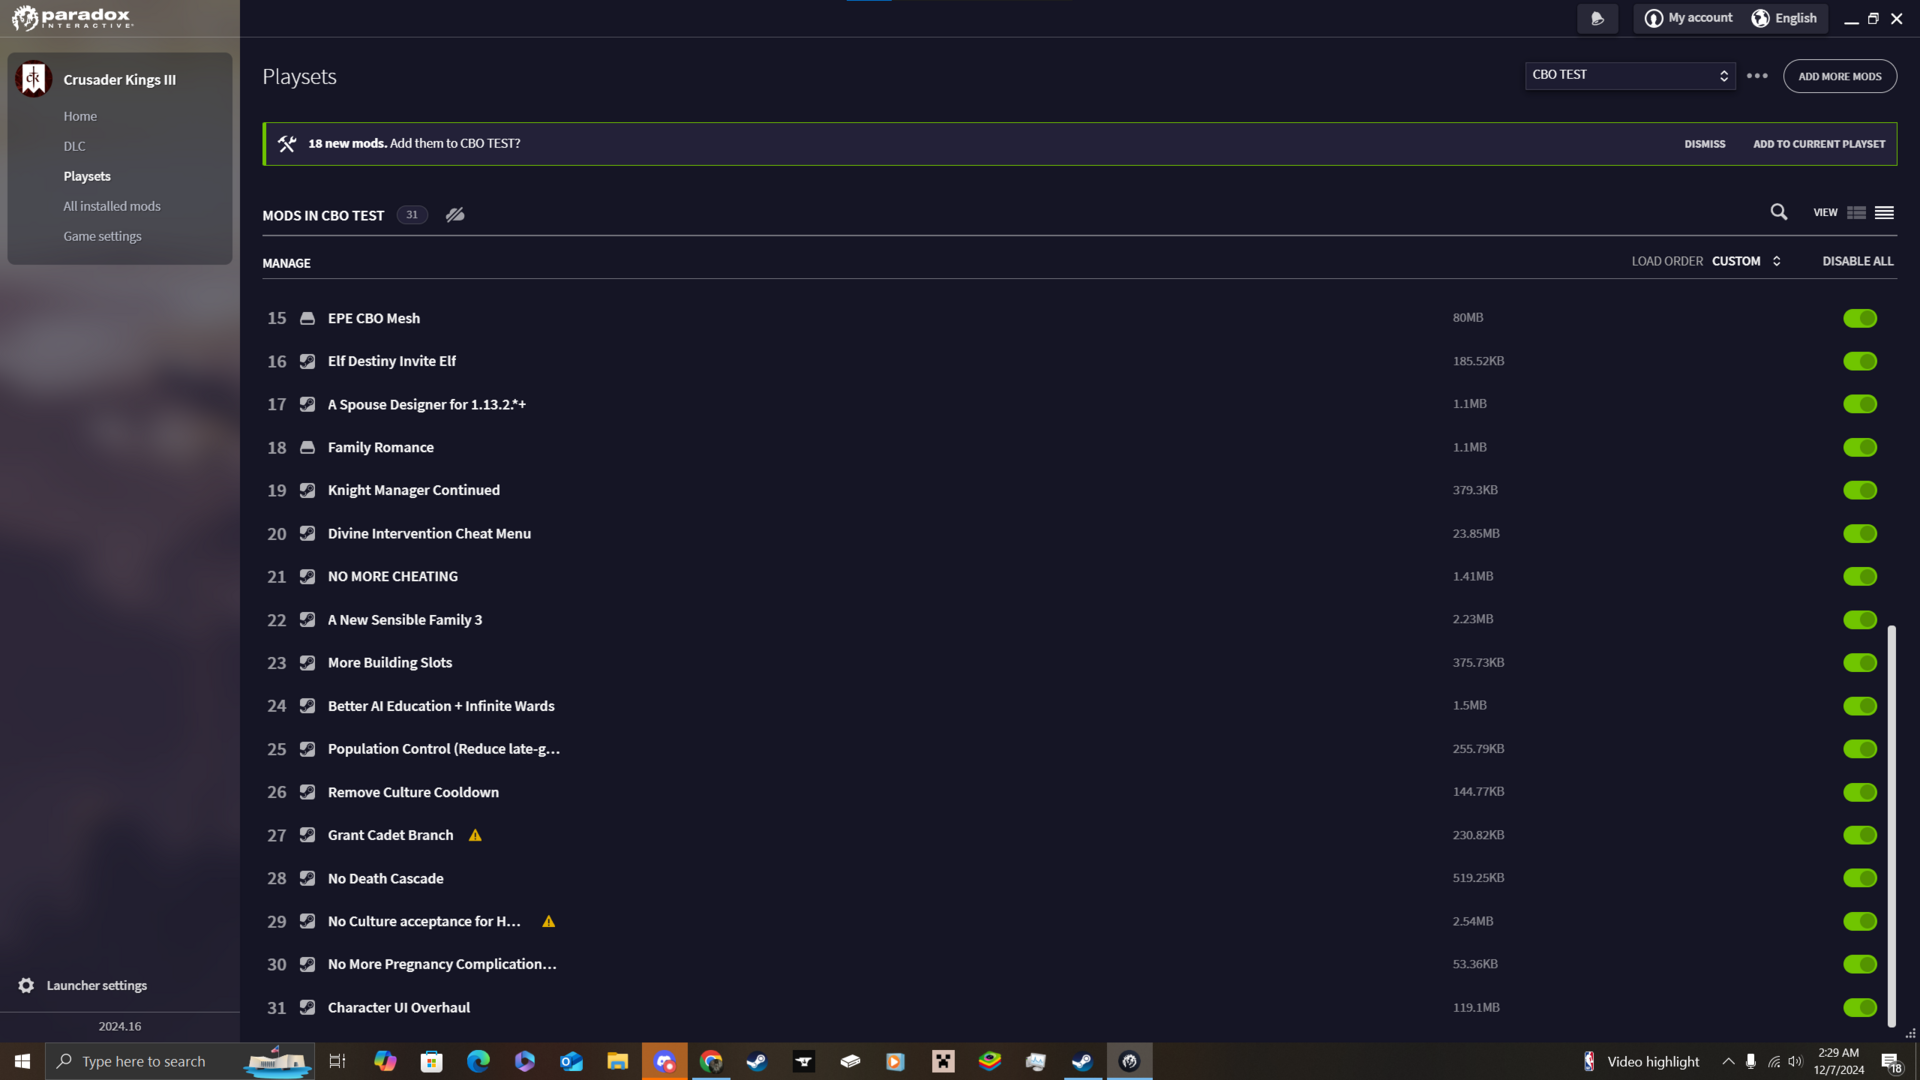Click the playset three-dots options menu

click(x=1757, y=76)
